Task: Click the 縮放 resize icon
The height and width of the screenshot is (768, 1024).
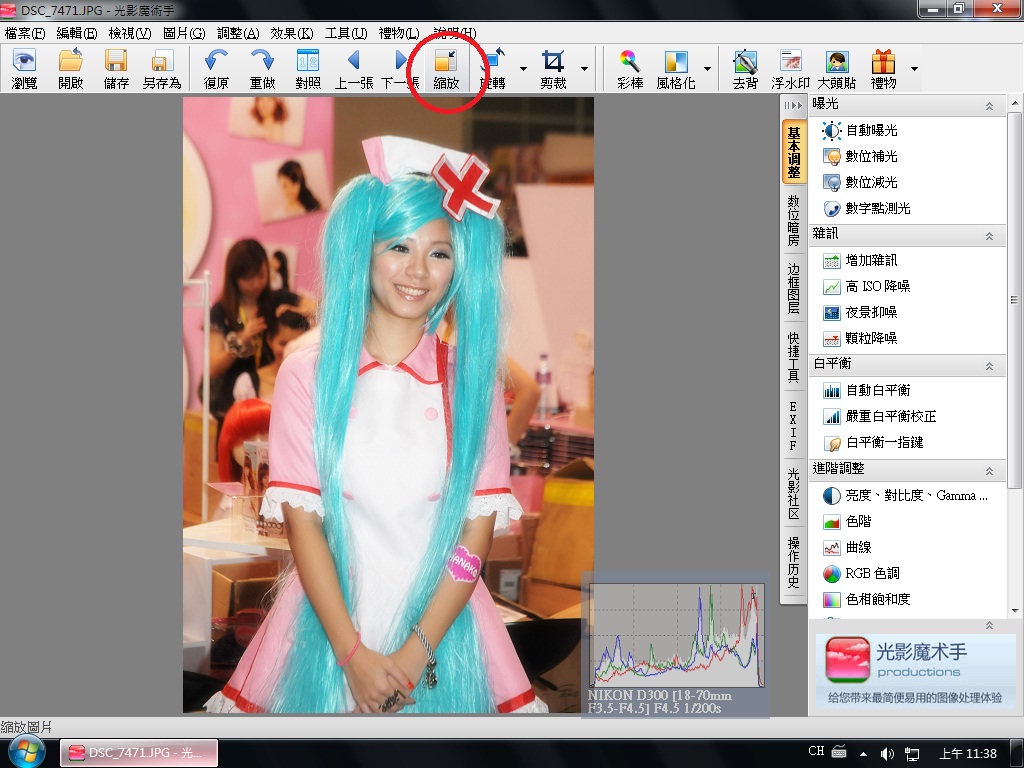Action: [446, 69]
